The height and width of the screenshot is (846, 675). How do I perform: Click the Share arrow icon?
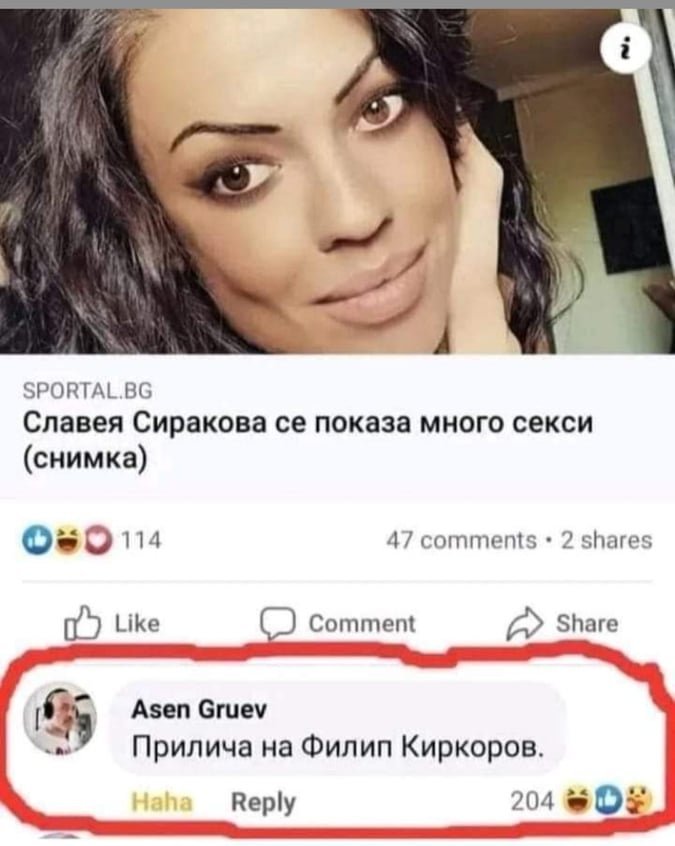(x=524, y=624)
